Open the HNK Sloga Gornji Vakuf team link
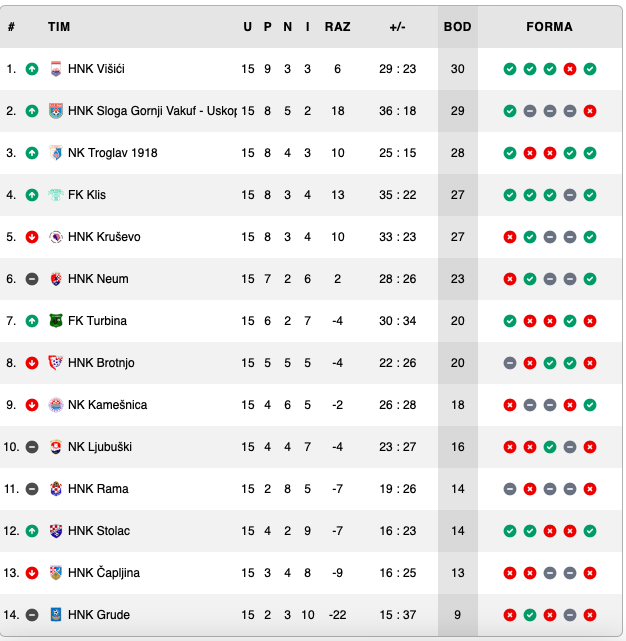 point(152,111)
